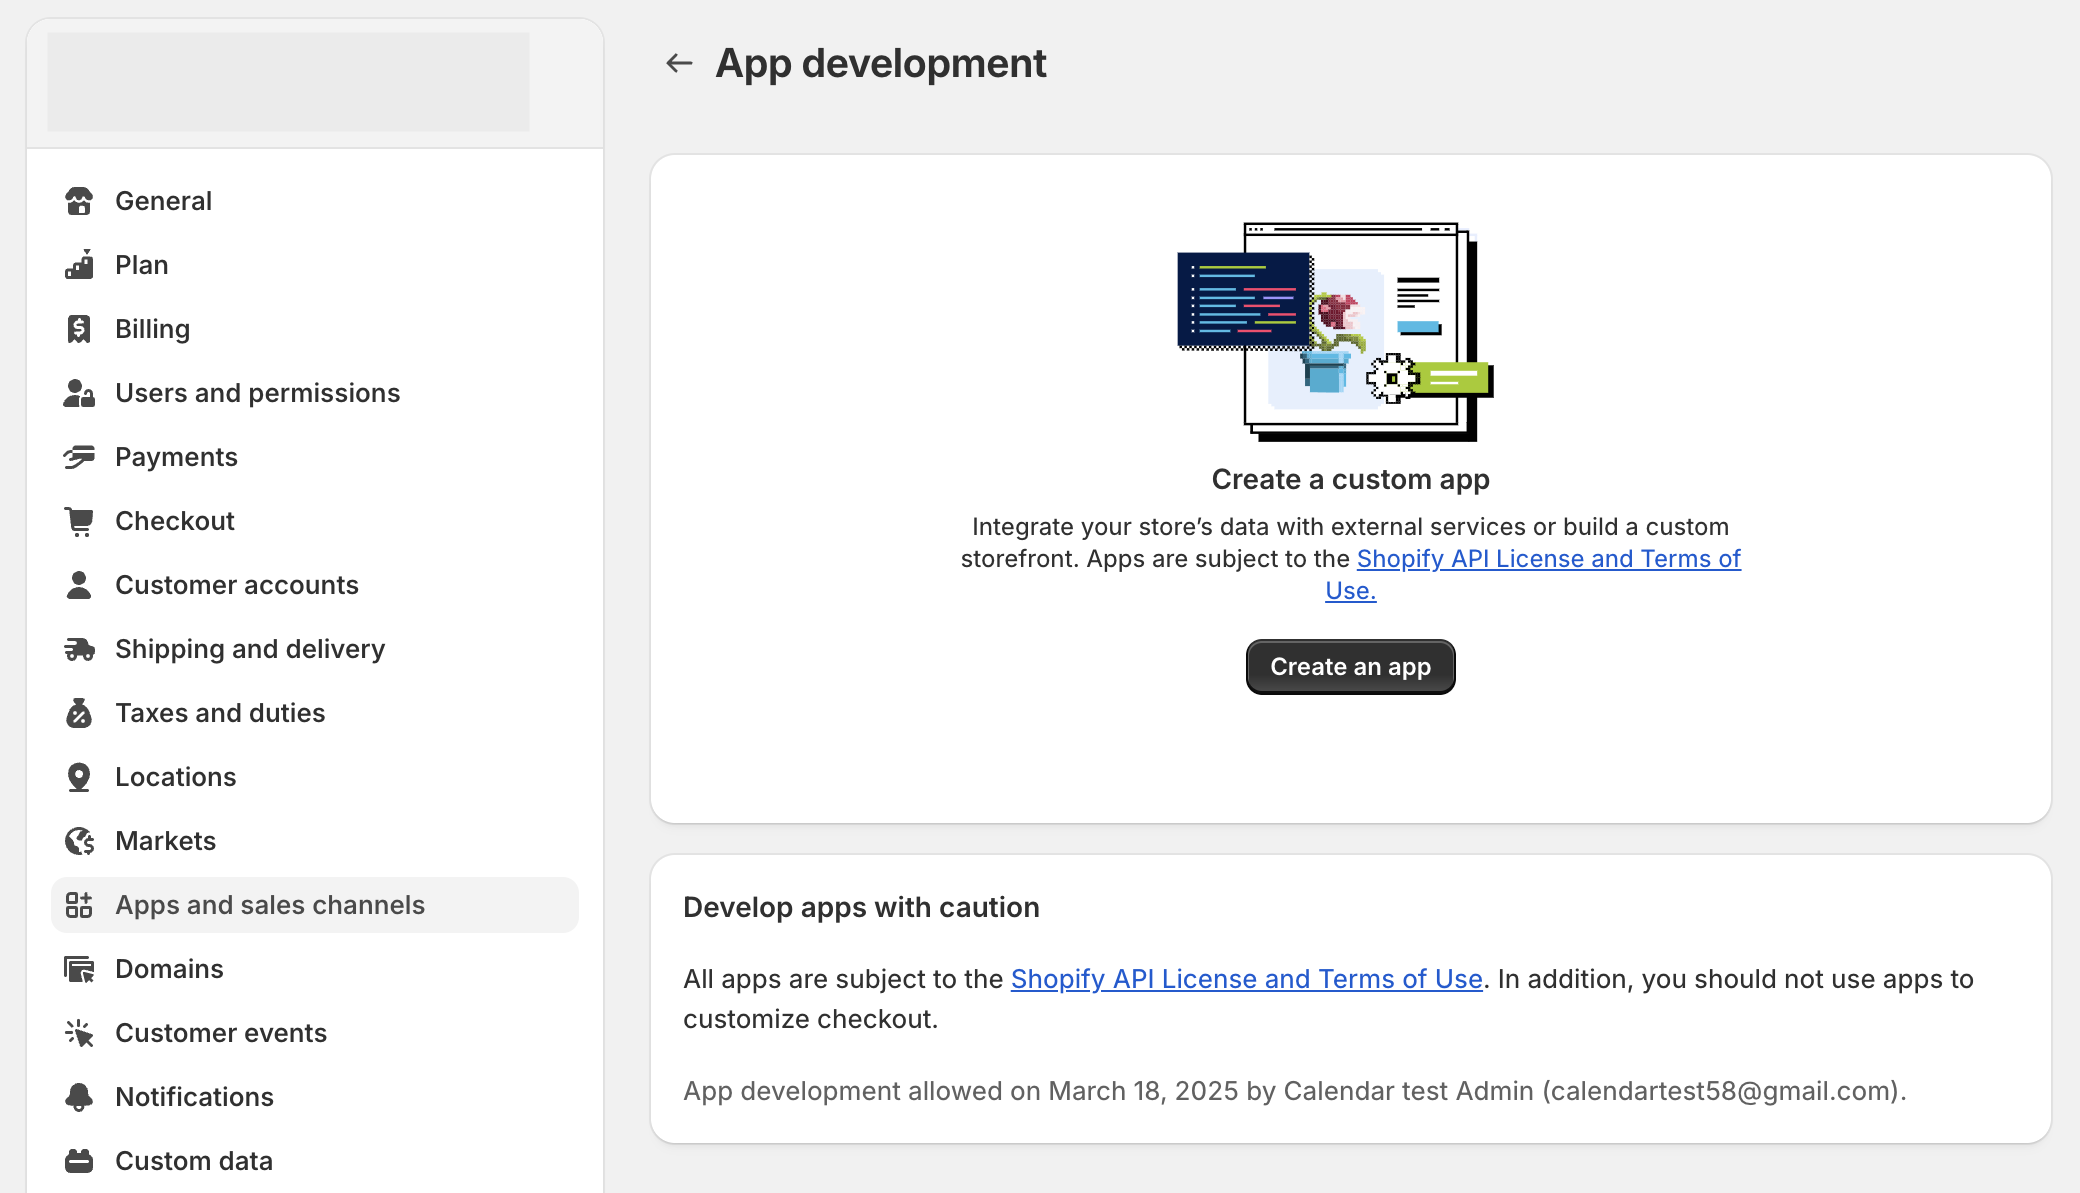Click the Locations pin icon
This screenshot has width=2080, height=1193.
(79, 777)
